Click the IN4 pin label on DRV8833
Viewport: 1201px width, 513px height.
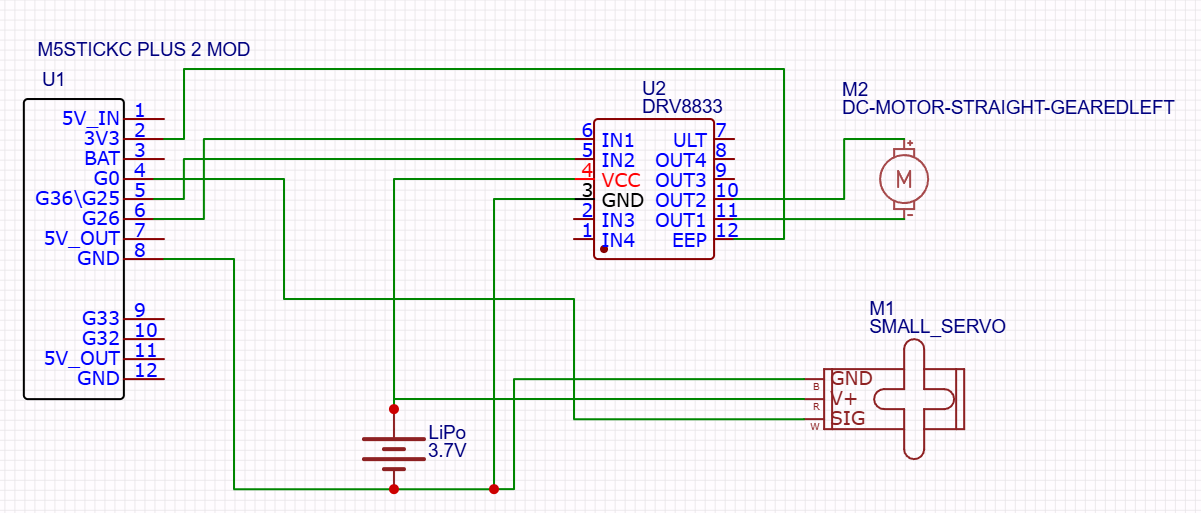(617, 240)
